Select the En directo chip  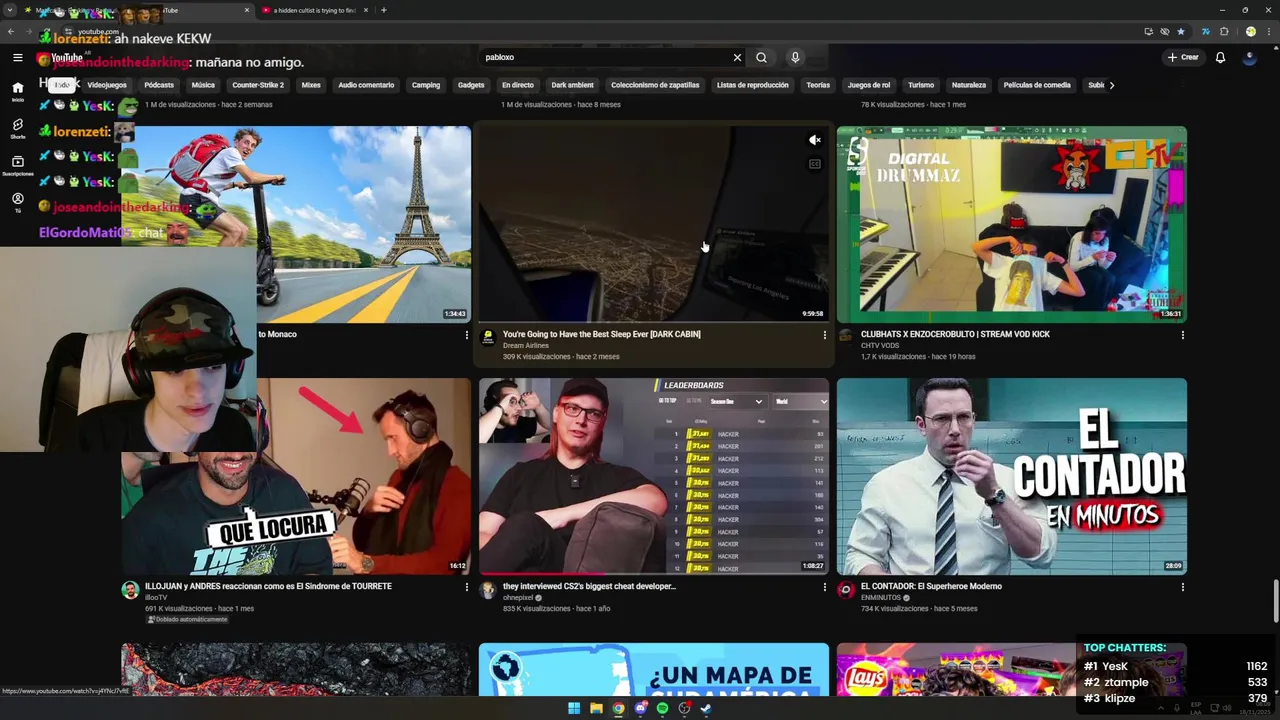click(x=517, y=85)
